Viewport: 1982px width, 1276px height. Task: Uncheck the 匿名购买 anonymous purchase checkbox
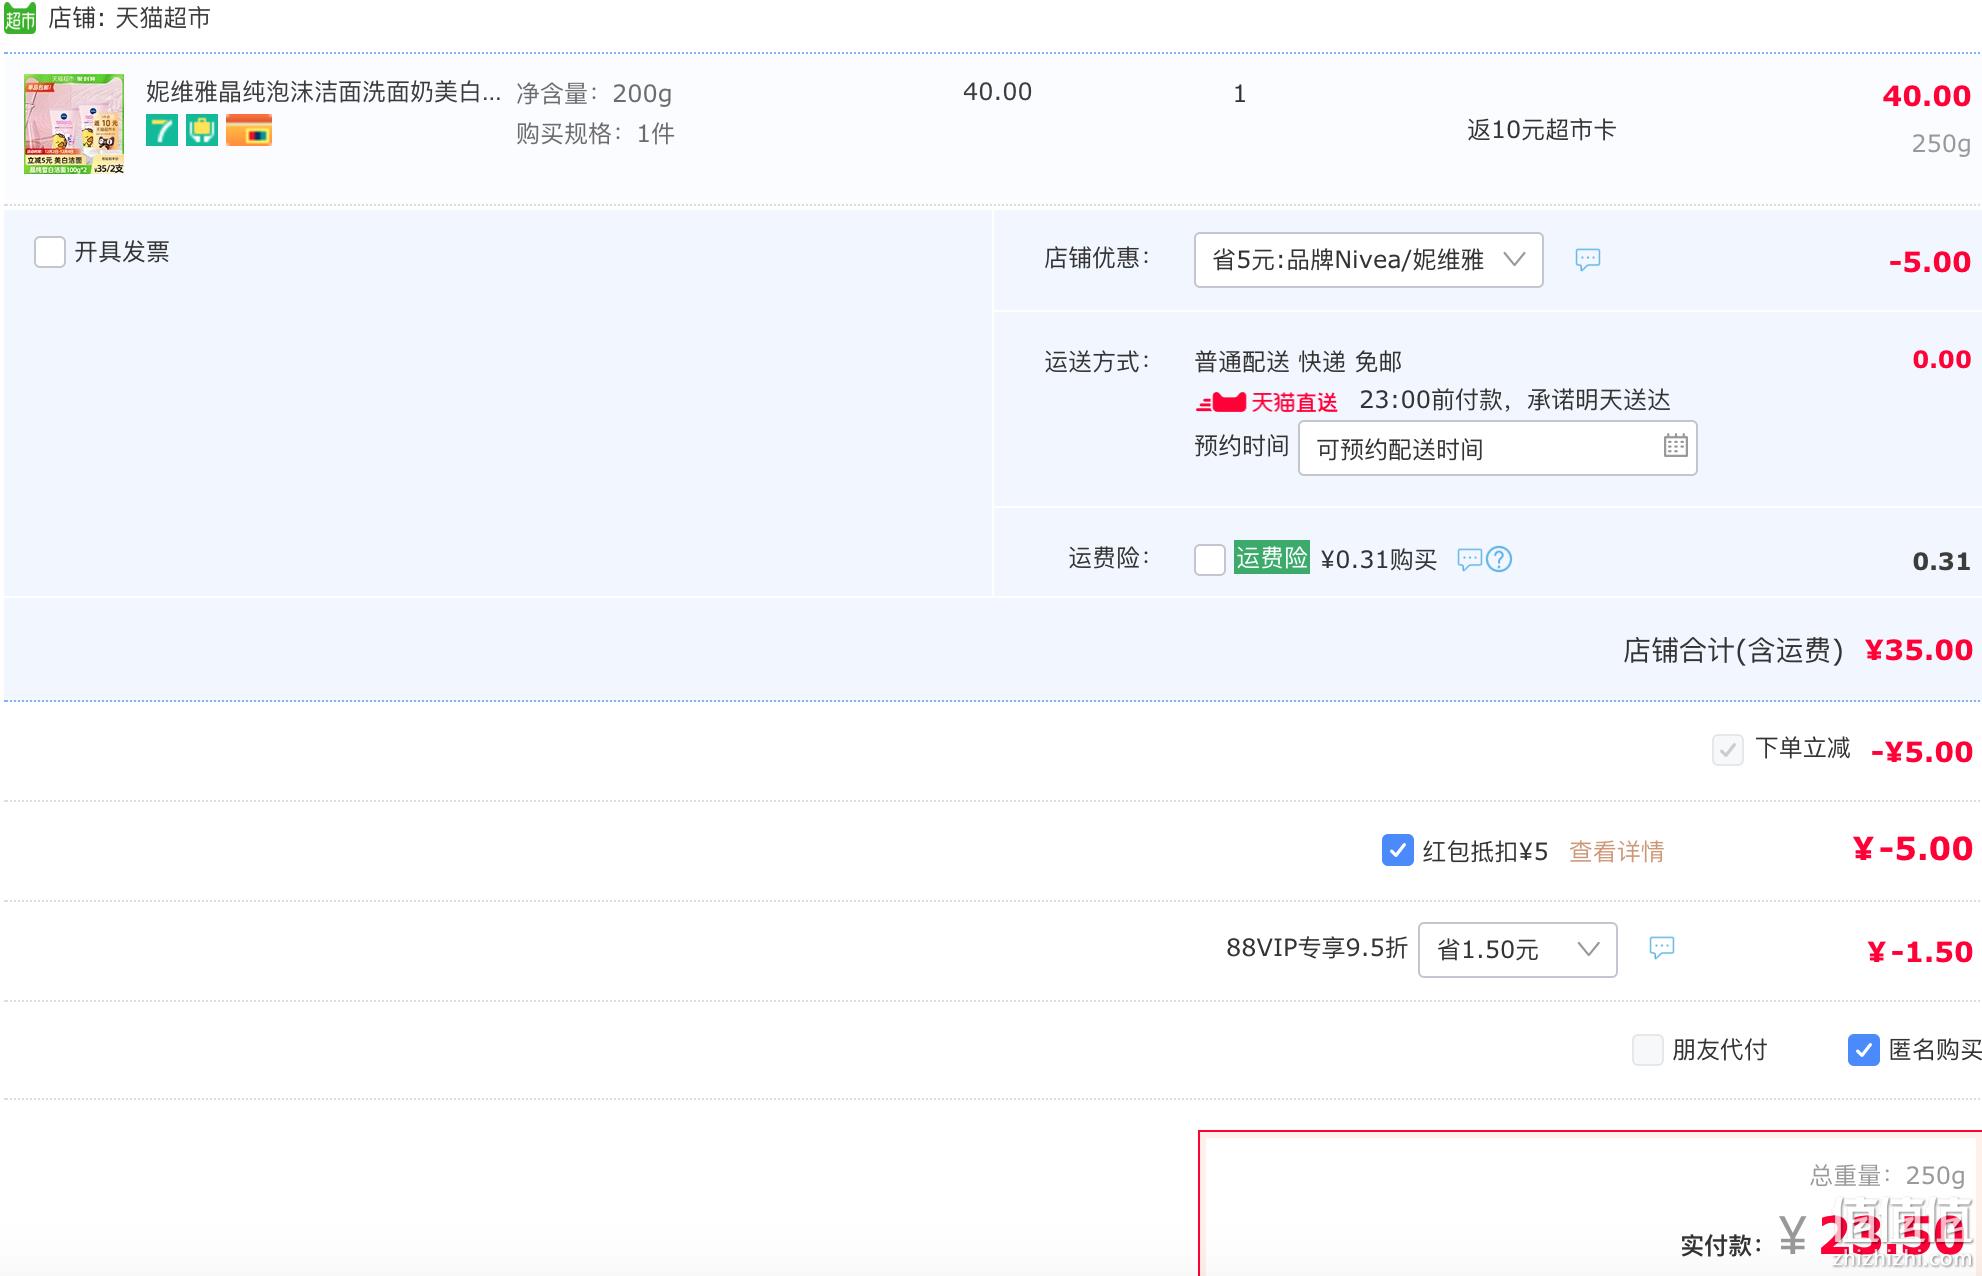(x=1864, y=1050)
